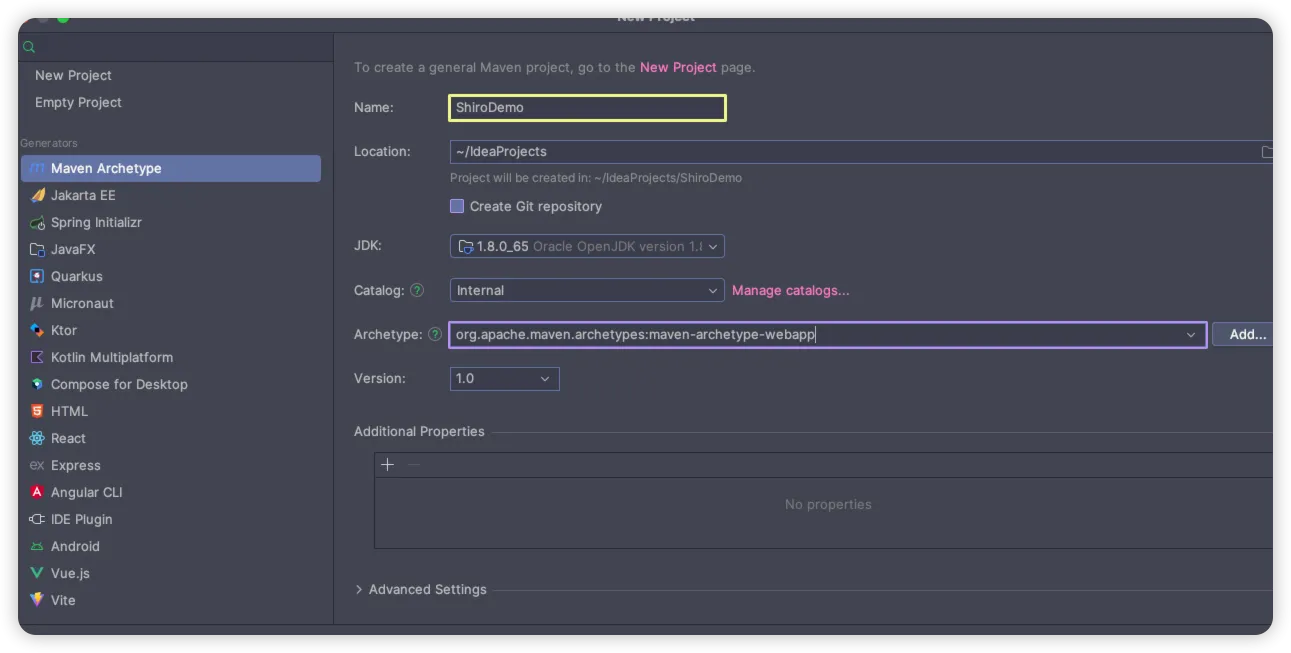Click the ShiroDemo Name text field

(x=587, y=108)
